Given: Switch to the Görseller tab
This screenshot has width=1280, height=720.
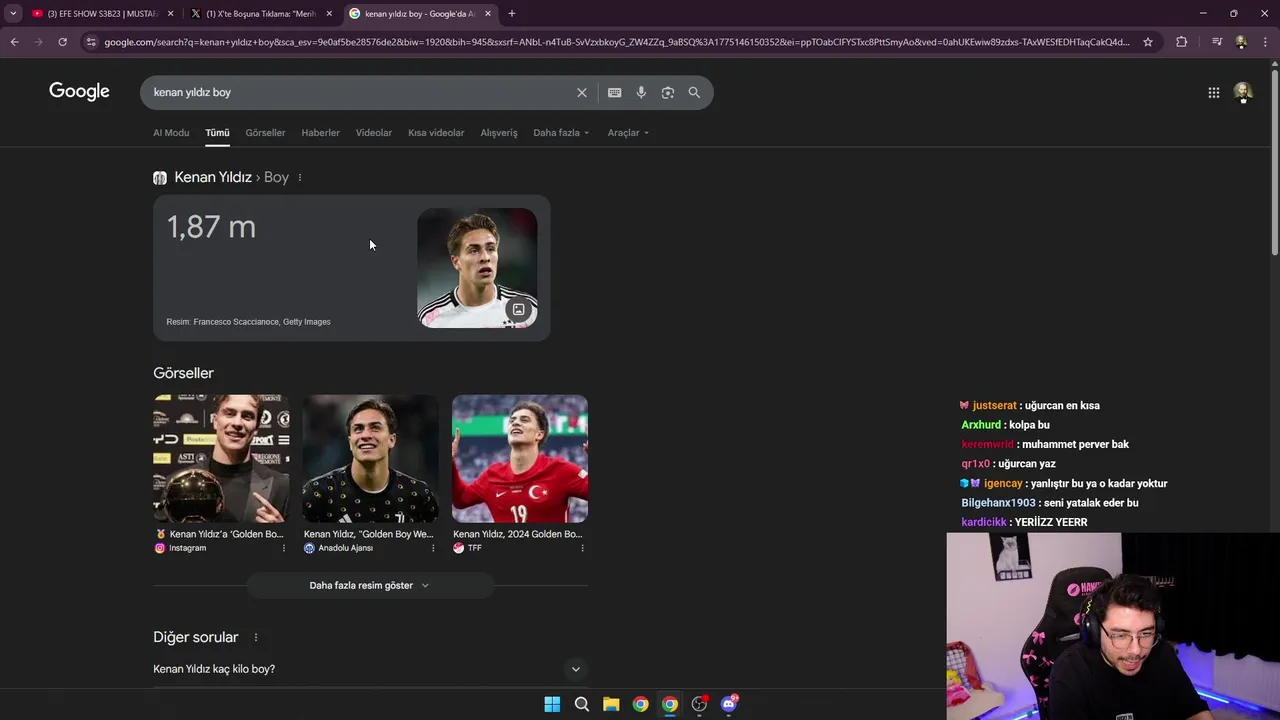Looking at the screenshot, I should click(265, 132).
